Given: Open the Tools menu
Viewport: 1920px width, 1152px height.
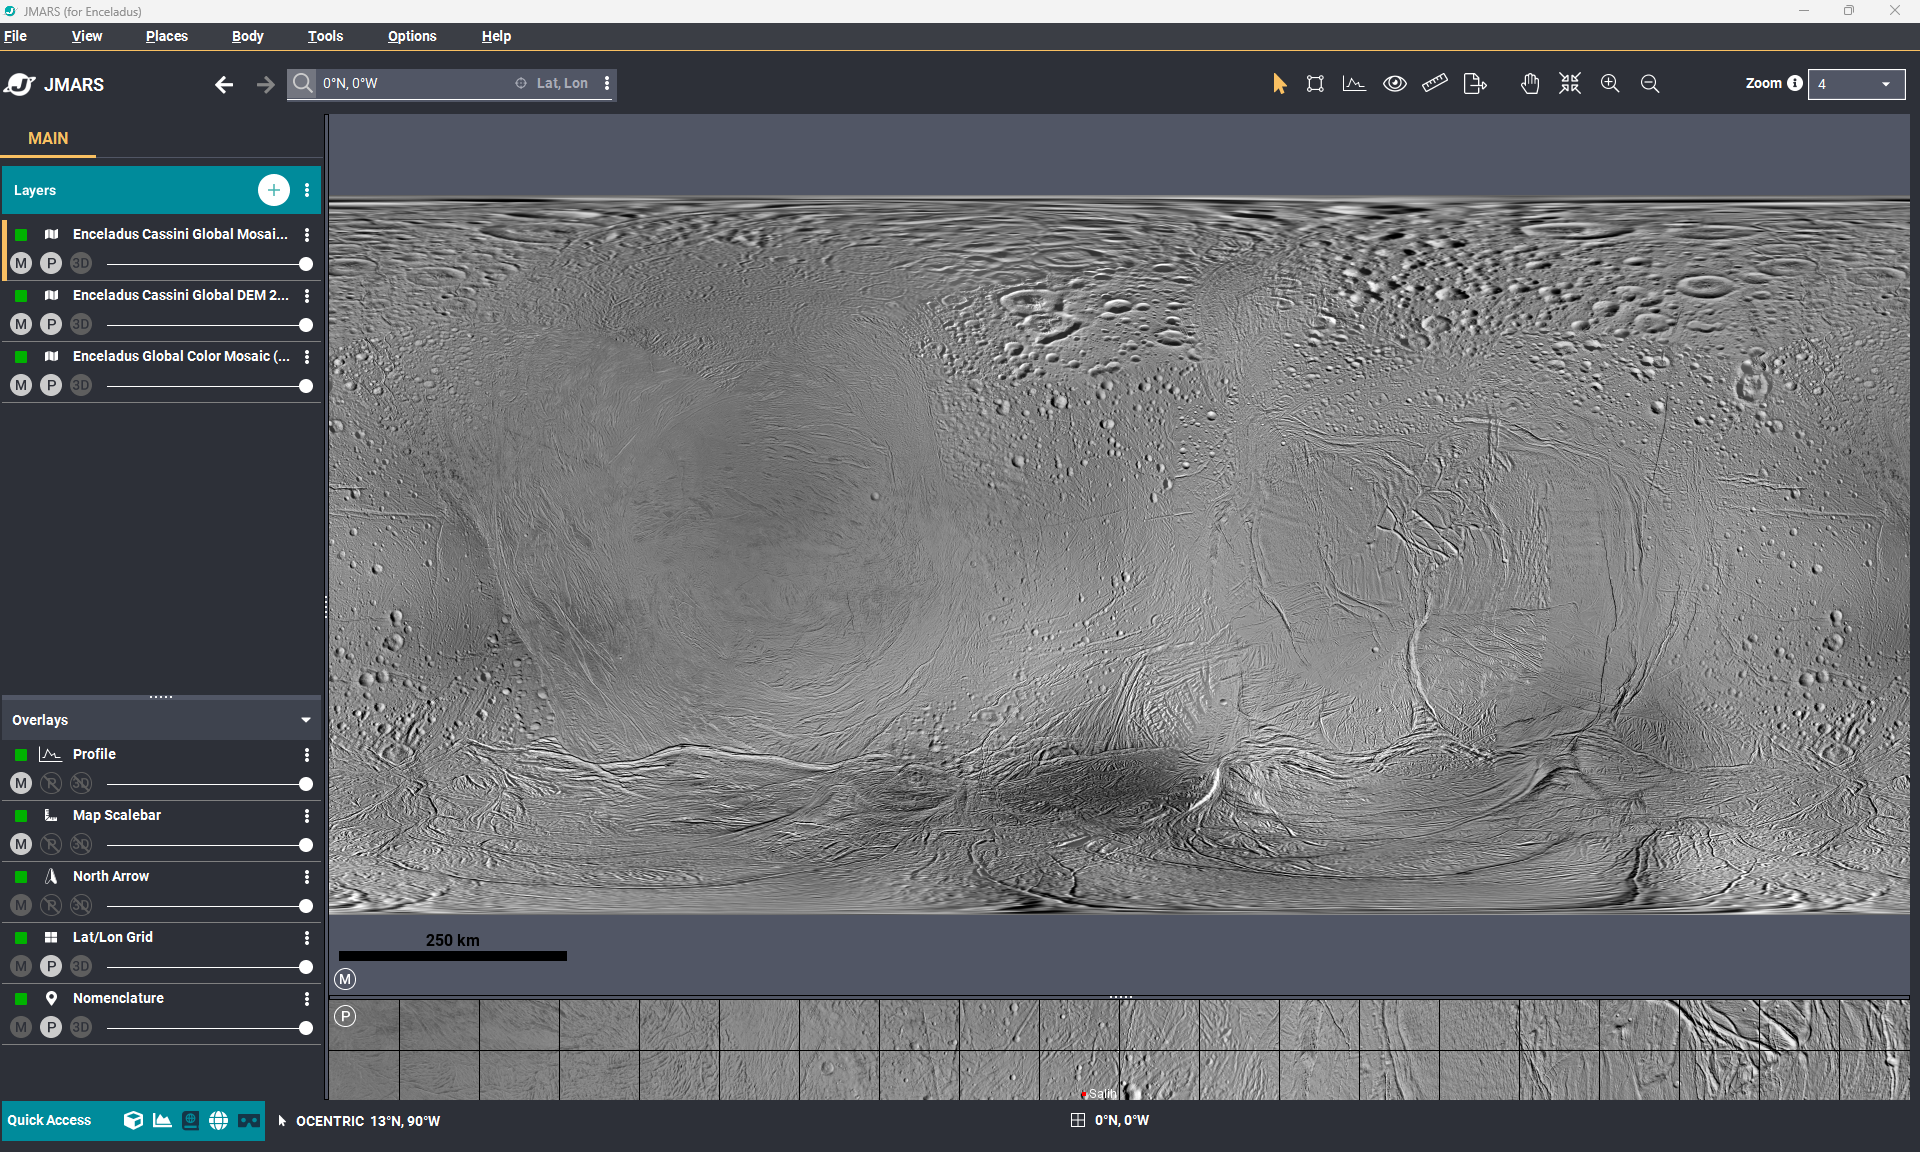Looking at the screenshot, I should (x=325, y=36).
